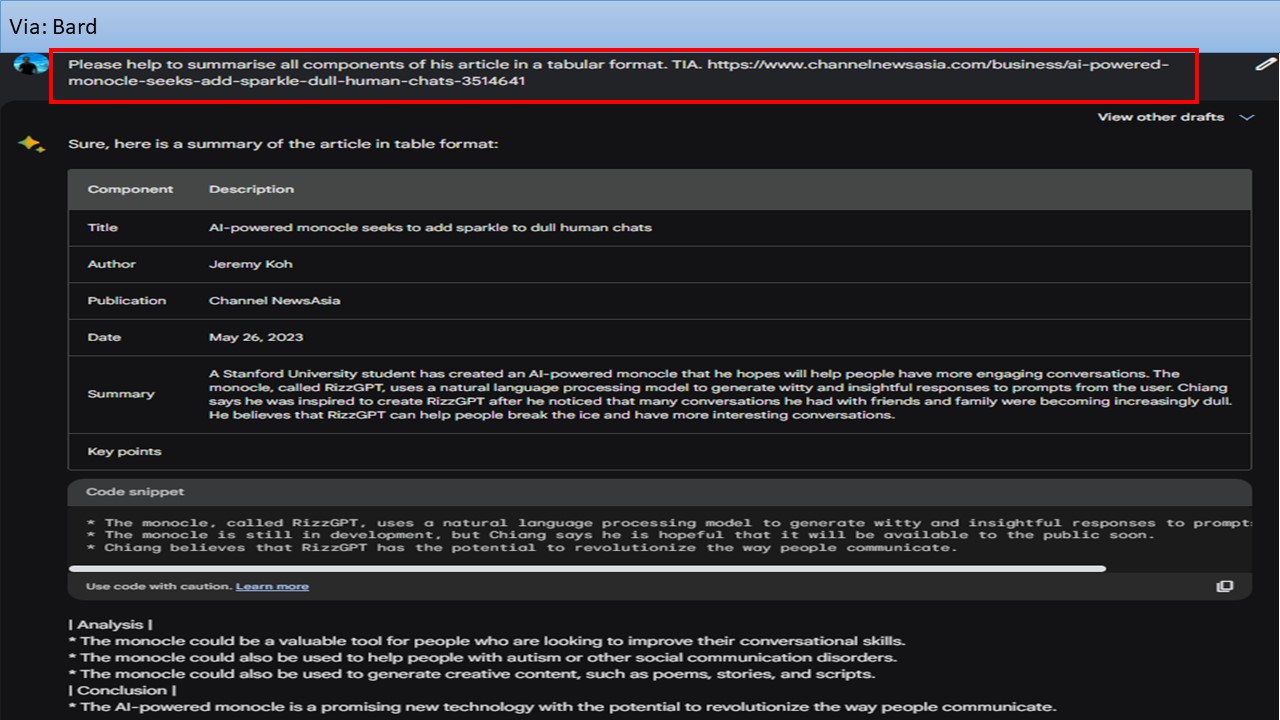Viewport: 1280px width, 720px height.
Task: Click the Component column header
Action: click(130, 189)
